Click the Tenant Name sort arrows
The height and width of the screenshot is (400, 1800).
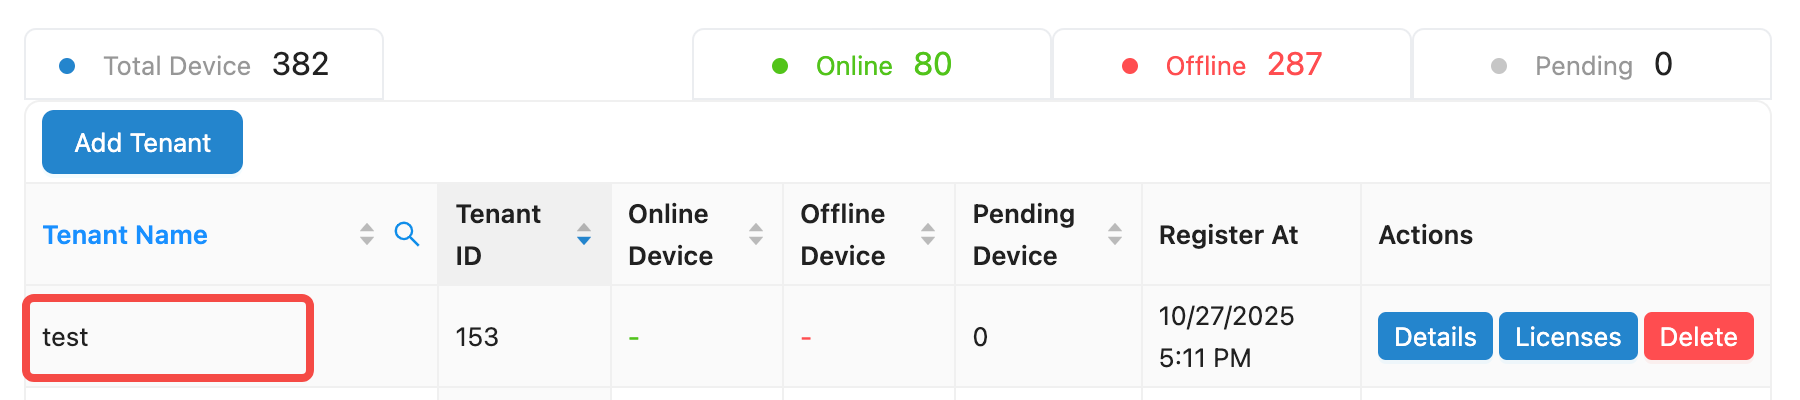tap(367, 234)
